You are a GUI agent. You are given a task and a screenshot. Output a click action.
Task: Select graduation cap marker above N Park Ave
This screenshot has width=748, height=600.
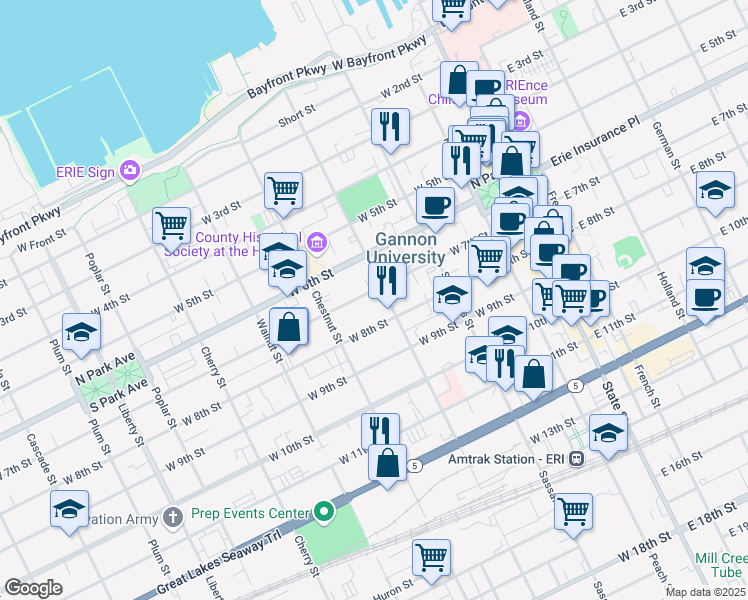81,333
